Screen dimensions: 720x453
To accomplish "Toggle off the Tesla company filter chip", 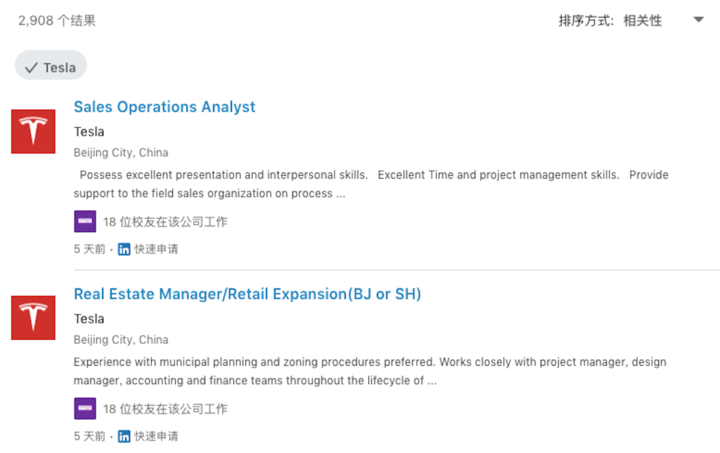I will coord(51,65).
